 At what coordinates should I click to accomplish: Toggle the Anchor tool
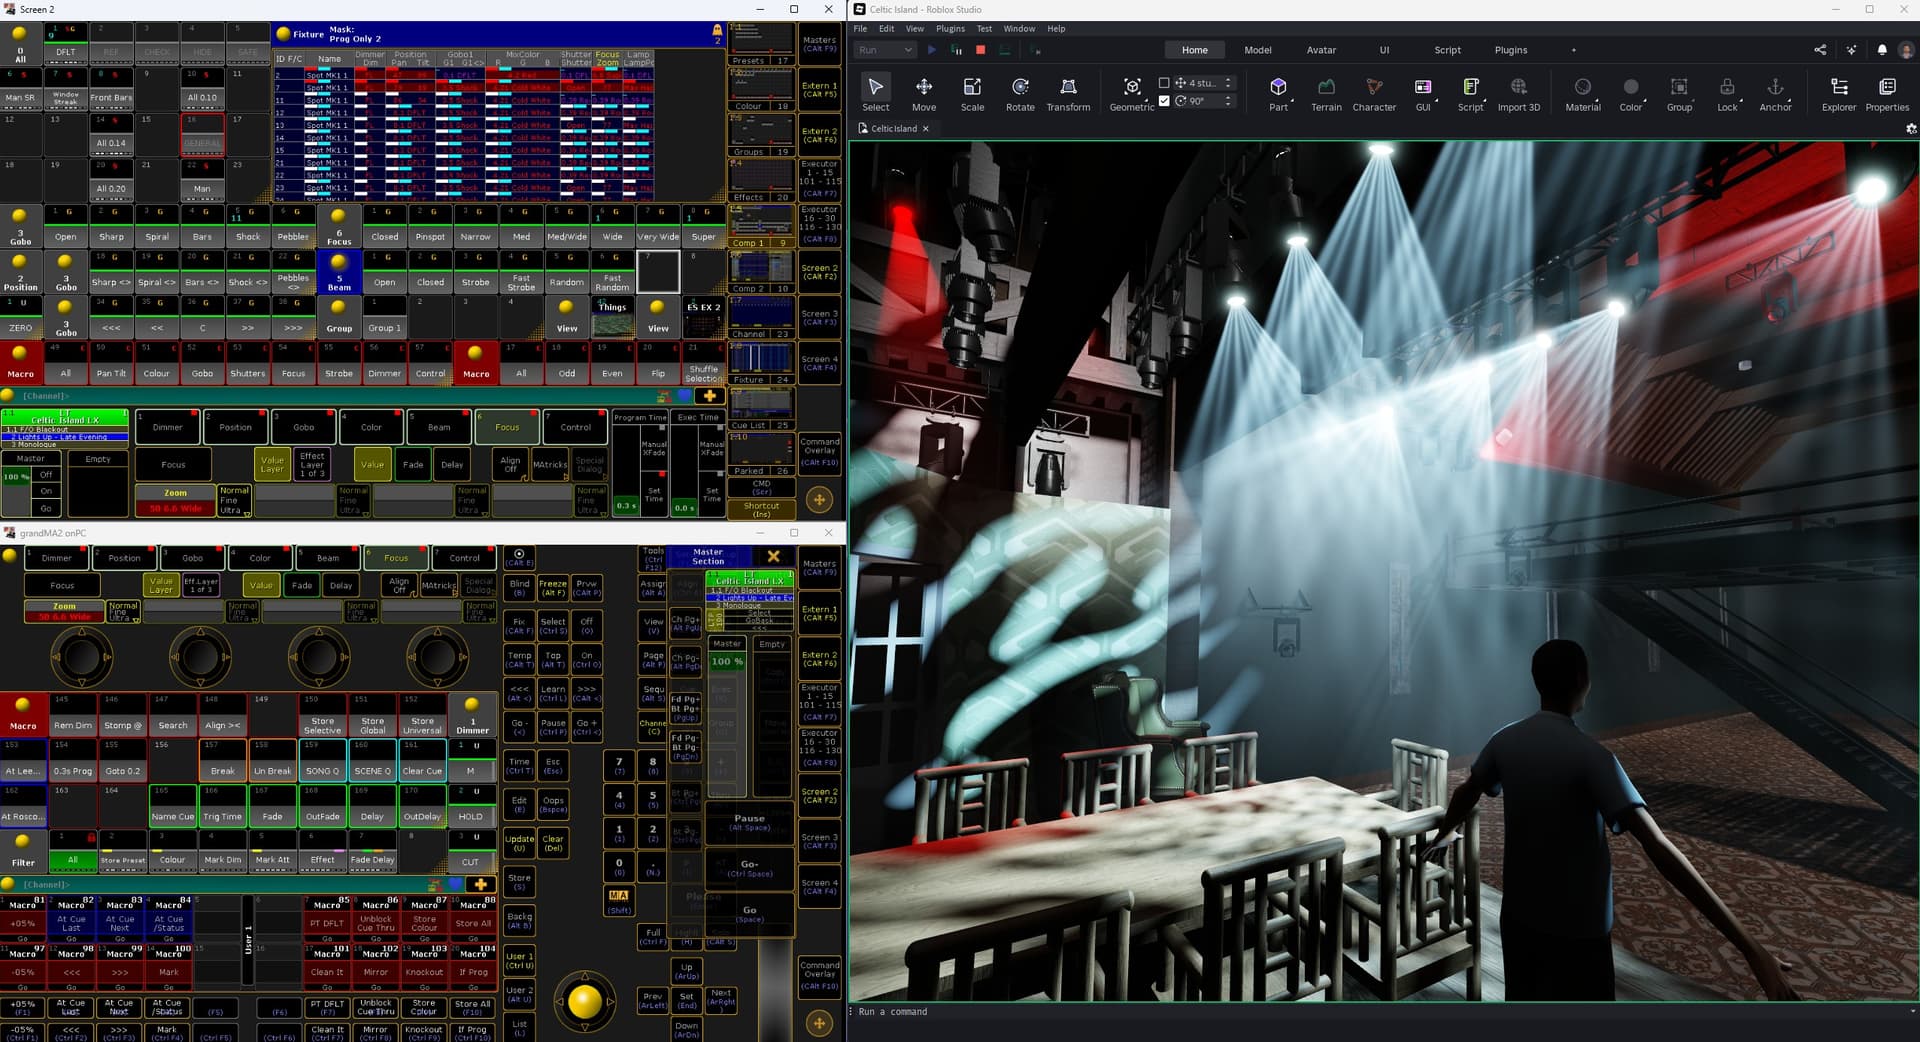click(1775, 93)
